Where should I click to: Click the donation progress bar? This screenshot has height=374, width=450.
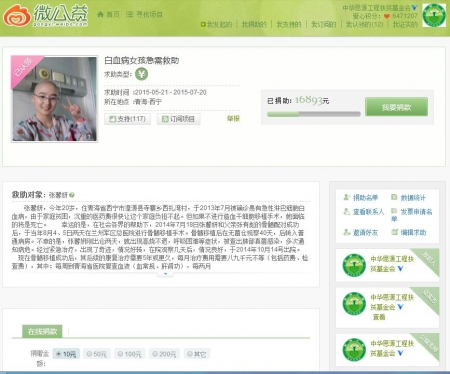pyautogui.click(x=314, y=114)
